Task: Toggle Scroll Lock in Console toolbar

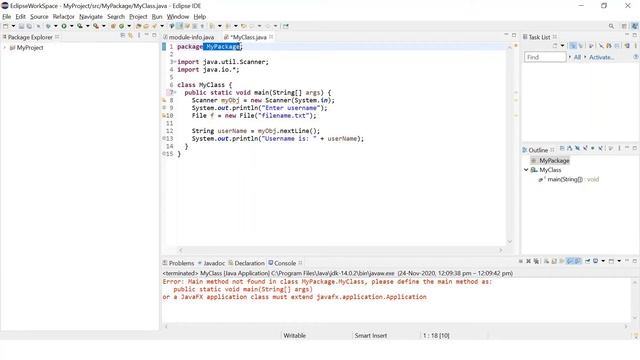Action: tap(554, 261)
